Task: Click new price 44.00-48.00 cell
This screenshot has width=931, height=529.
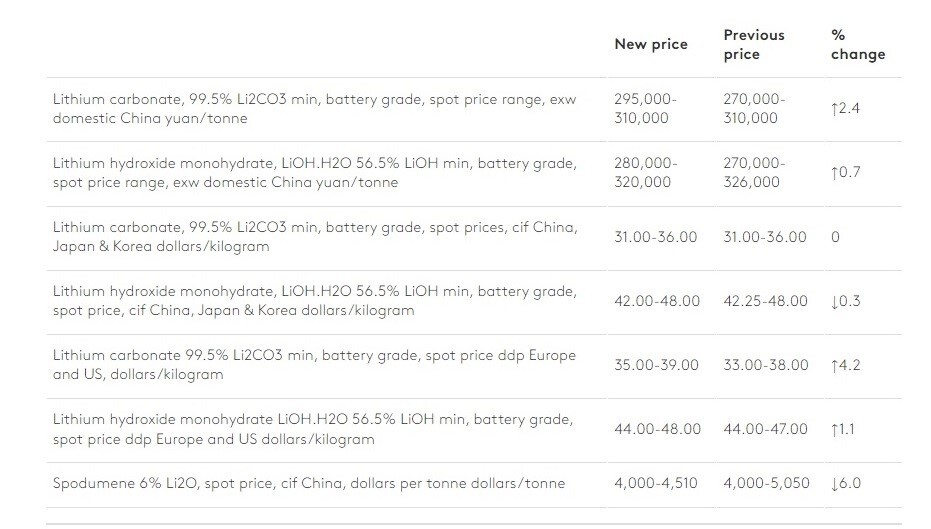Action: point(657,429)
